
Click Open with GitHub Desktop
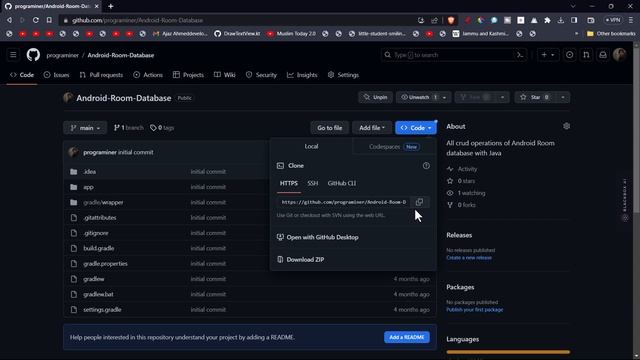pyautogui.click(x=322, y=237)
